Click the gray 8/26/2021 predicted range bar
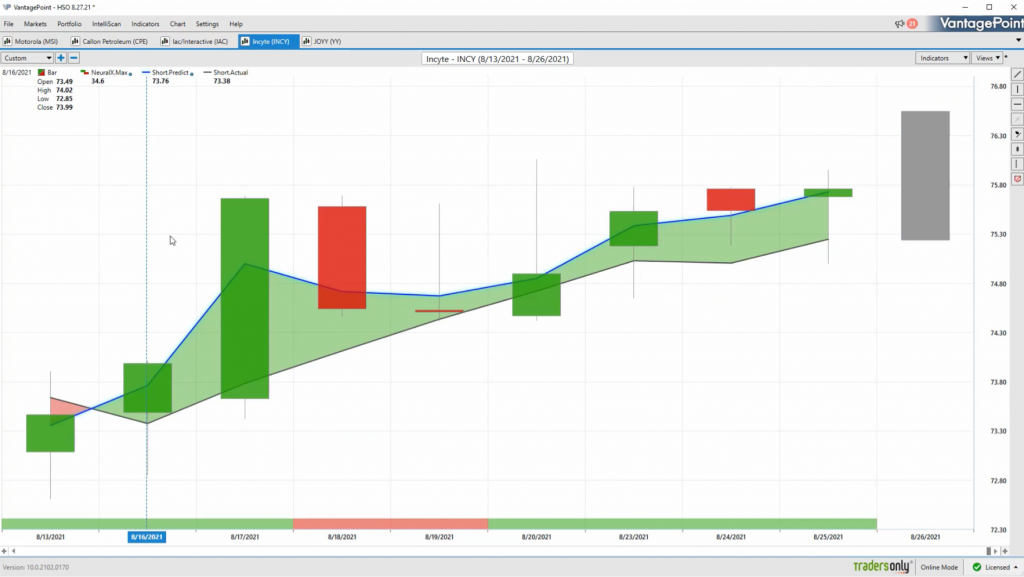 coord(925,176)
